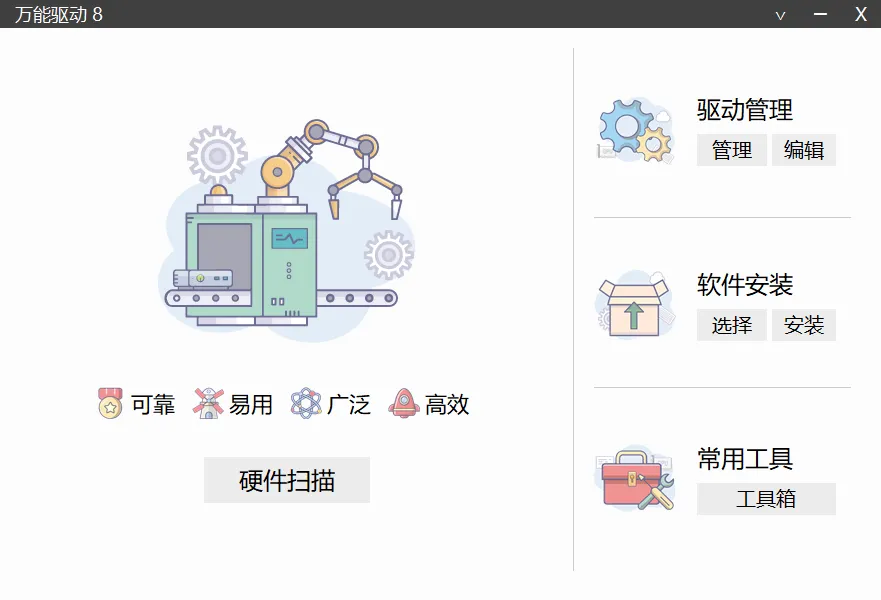
Task: Minimize the 万能驱动 window
Action: point(820,14)
